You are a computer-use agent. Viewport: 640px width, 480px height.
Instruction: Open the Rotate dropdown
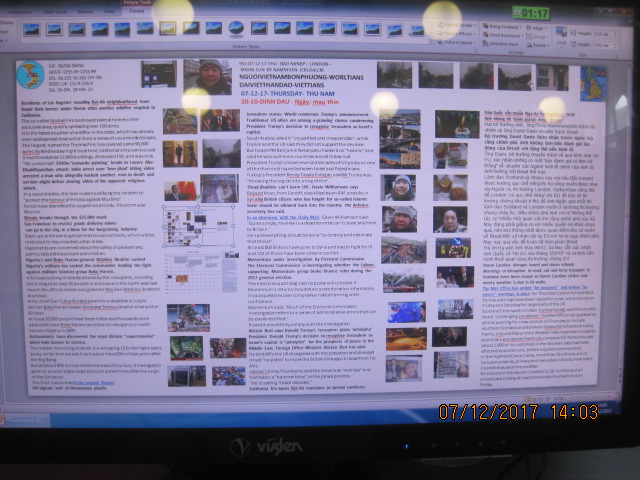click(x=537, y=45)
